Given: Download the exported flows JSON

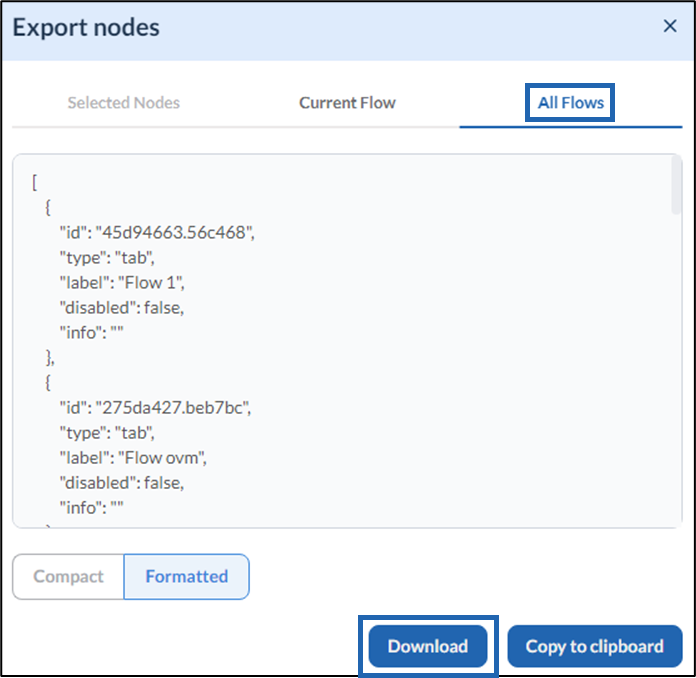Looking at the screenshot, I should tap(428, 646).
